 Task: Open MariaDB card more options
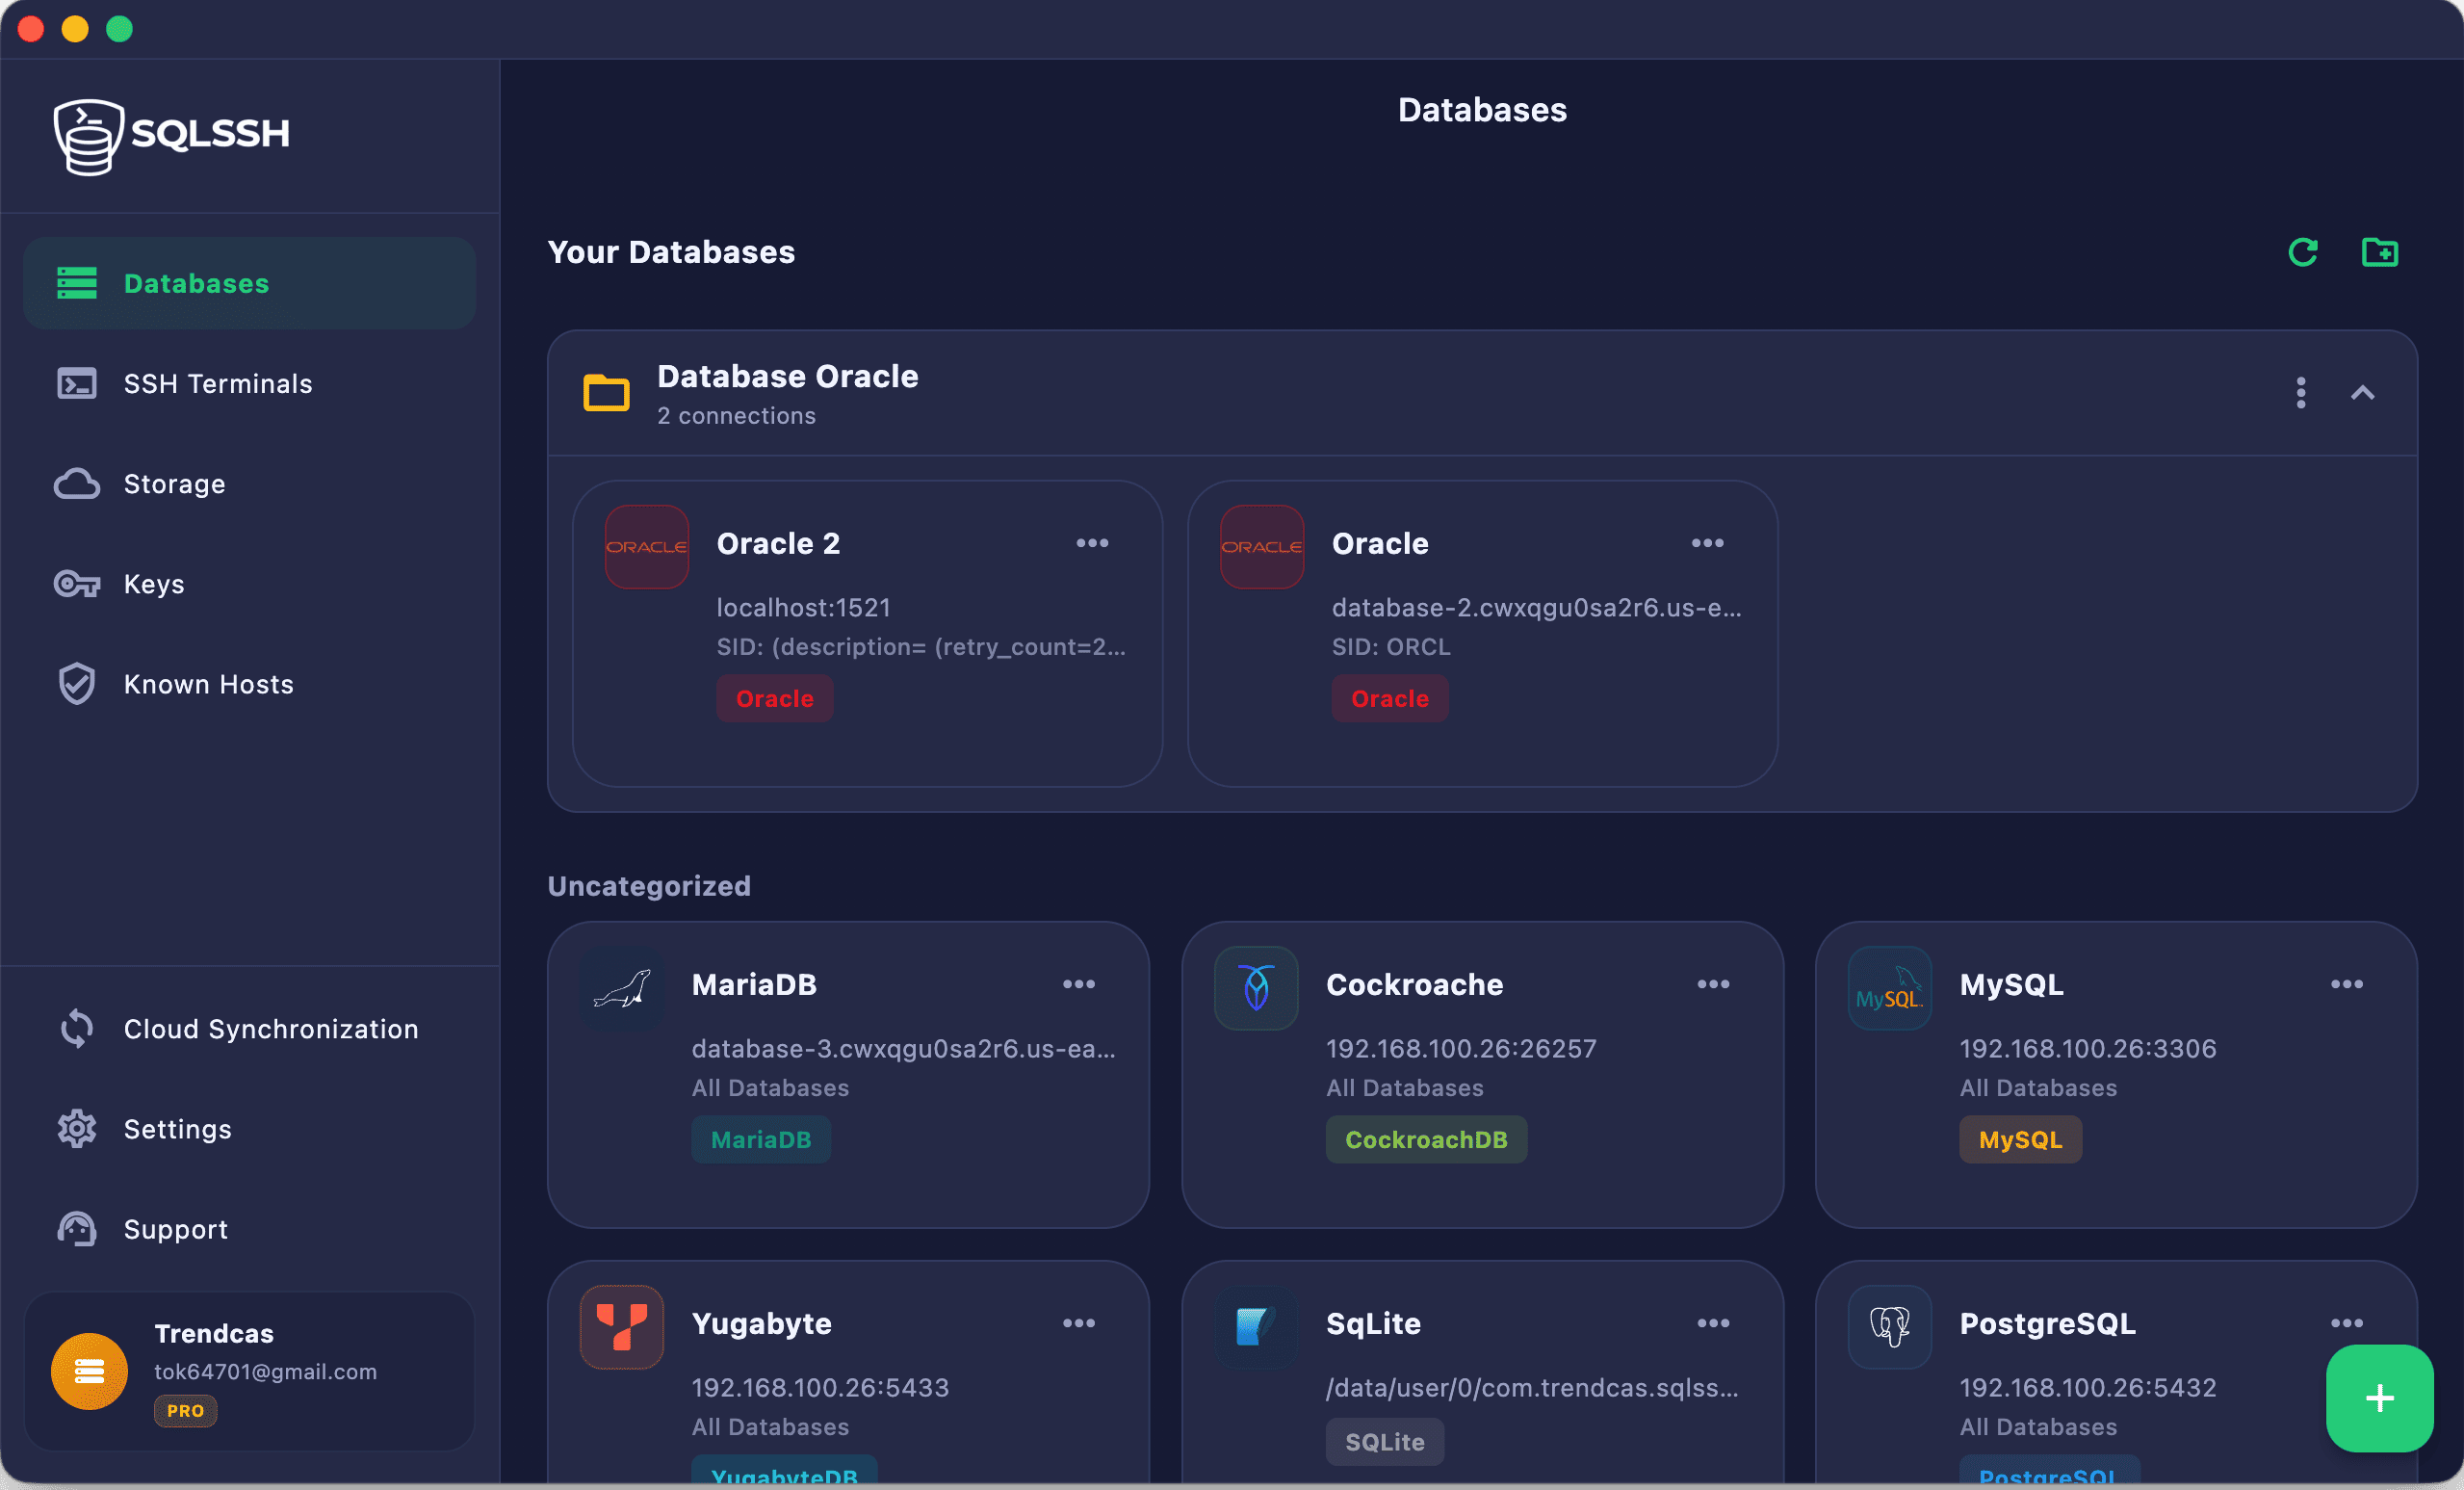coord(1078,984)
